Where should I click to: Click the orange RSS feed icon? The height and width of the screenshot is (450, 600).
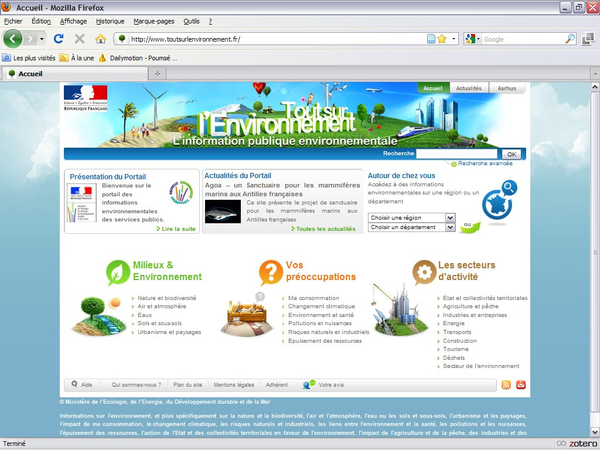click(x=506, y=384)
